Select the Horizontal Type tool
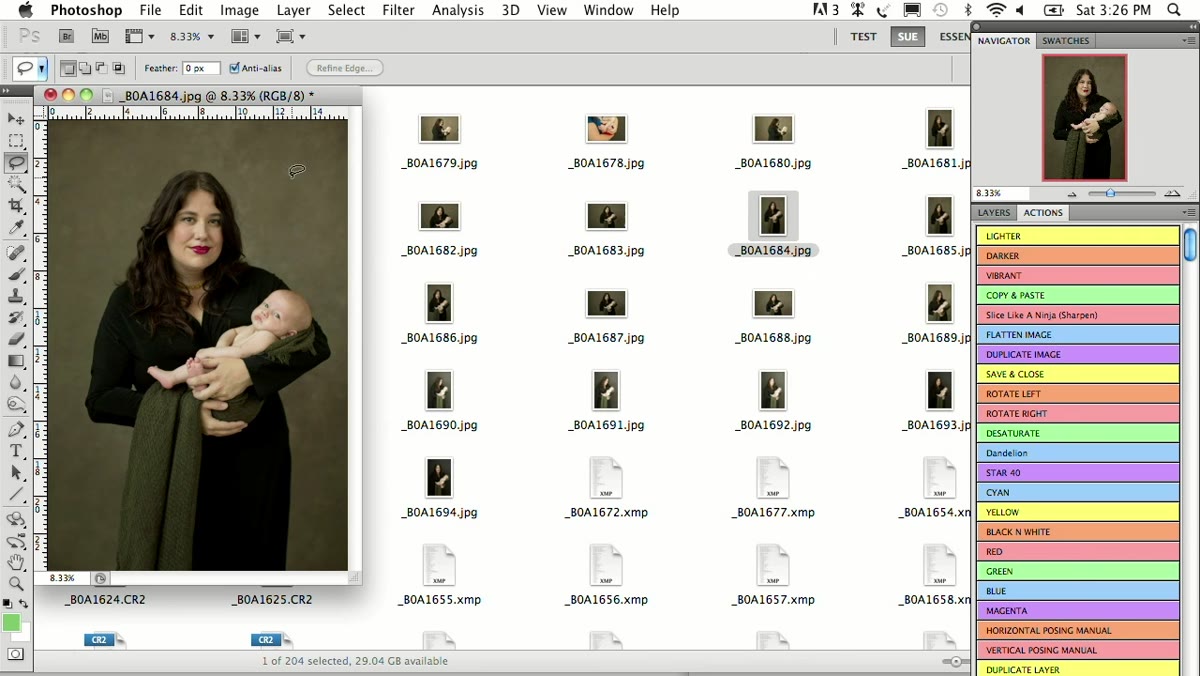The width and height of the screenshot is (1200, 676). click(x=16, y=451)
